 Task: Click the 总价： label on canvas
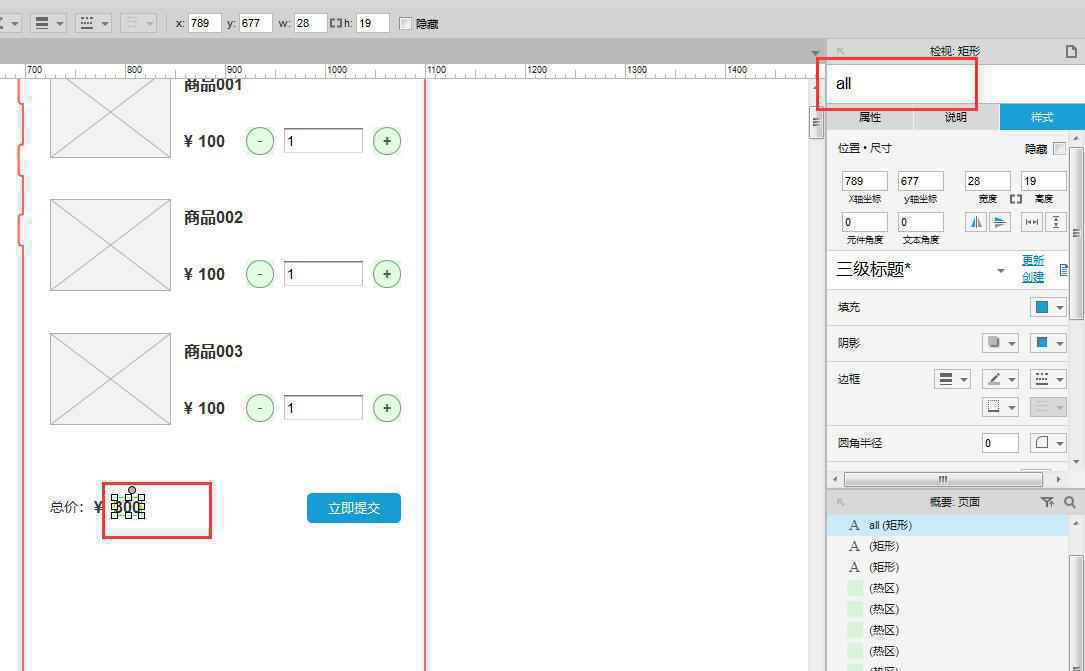[x=67, y=508]
